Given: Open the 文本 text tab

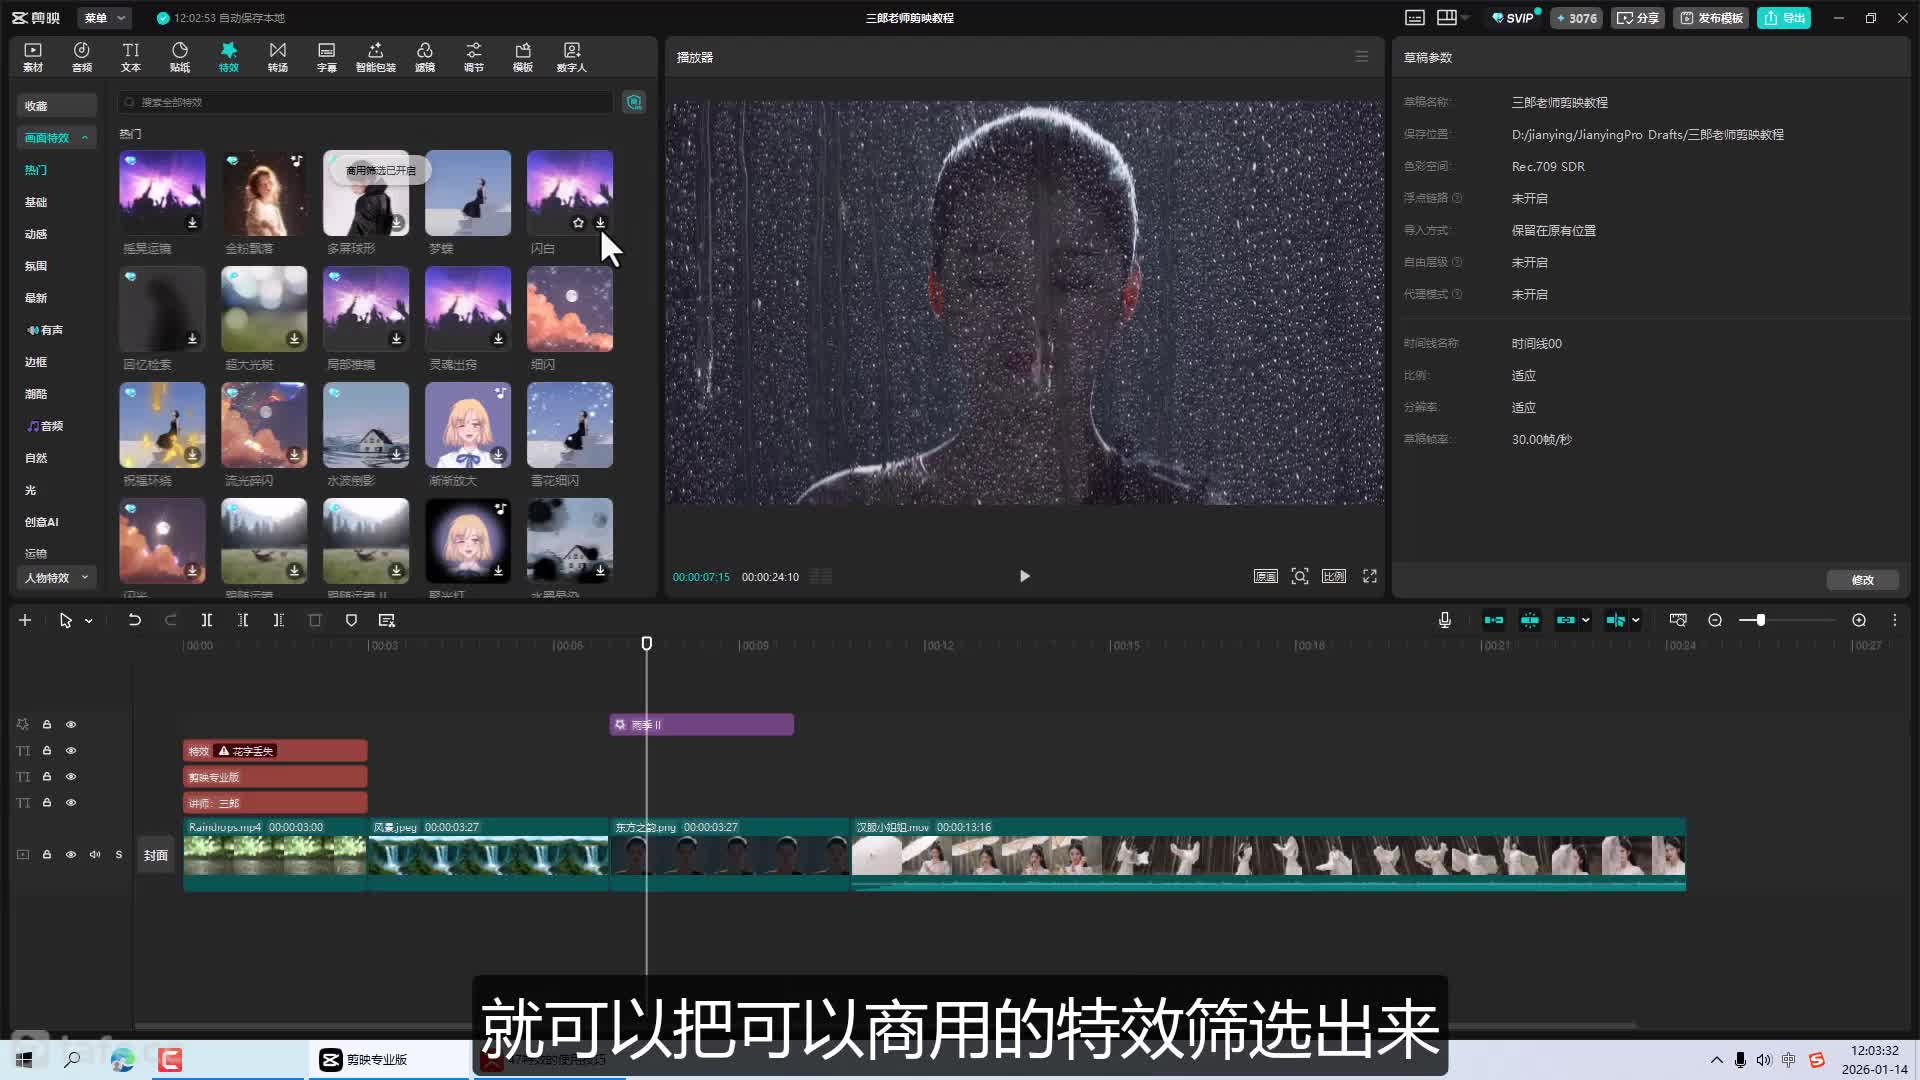Looking at the screenshot, I should [x=131, y=56].
